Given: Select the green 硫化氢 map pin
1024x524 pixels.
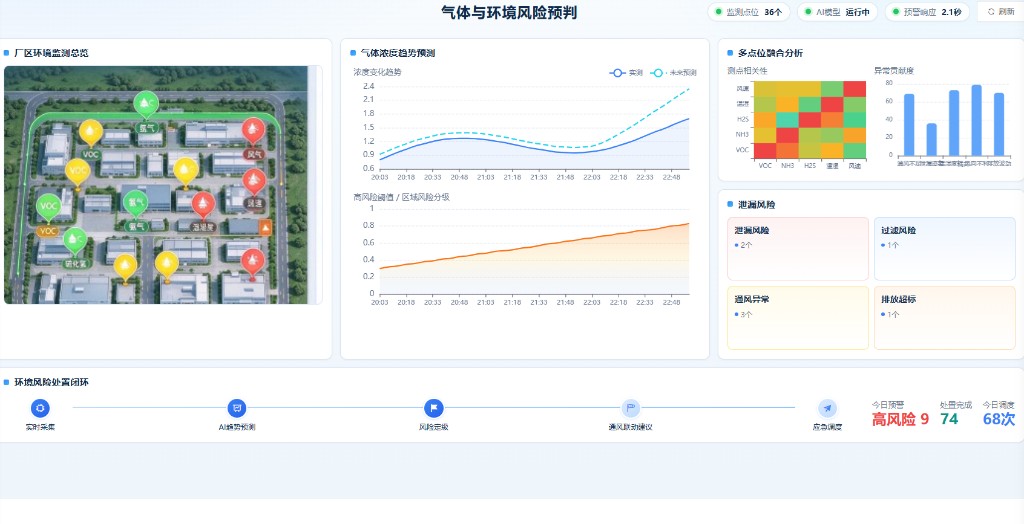Looking at the screenshot, I should (x=74, y=242).
